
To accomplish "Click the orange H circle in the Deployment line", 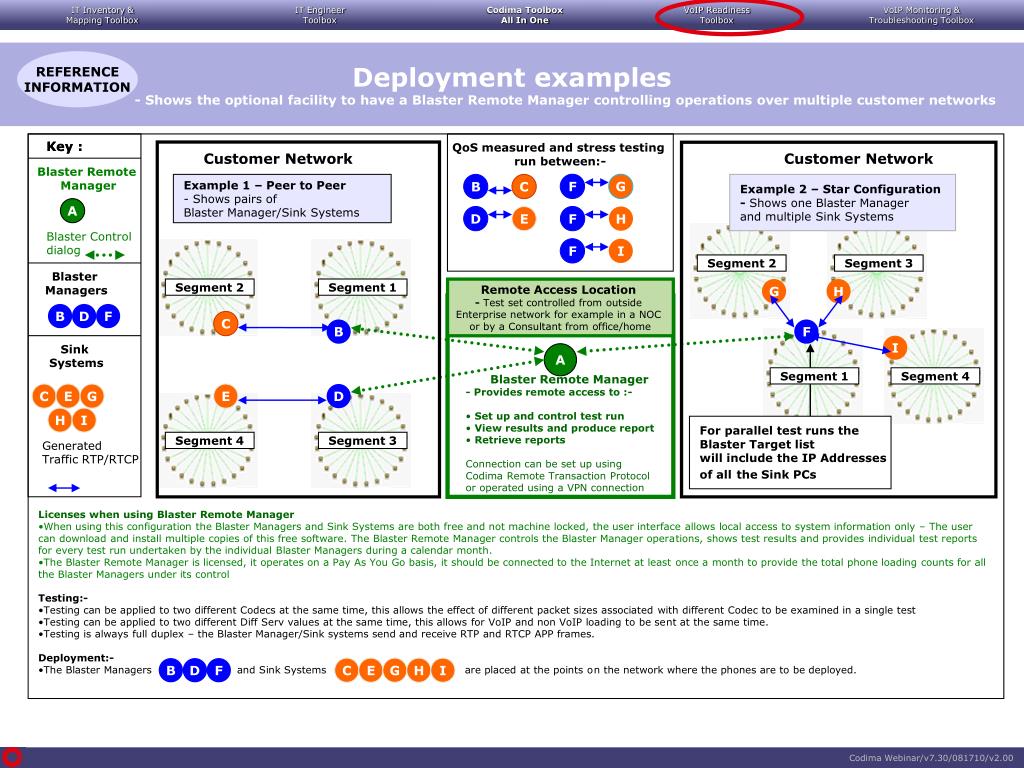I will coord(419,671).
